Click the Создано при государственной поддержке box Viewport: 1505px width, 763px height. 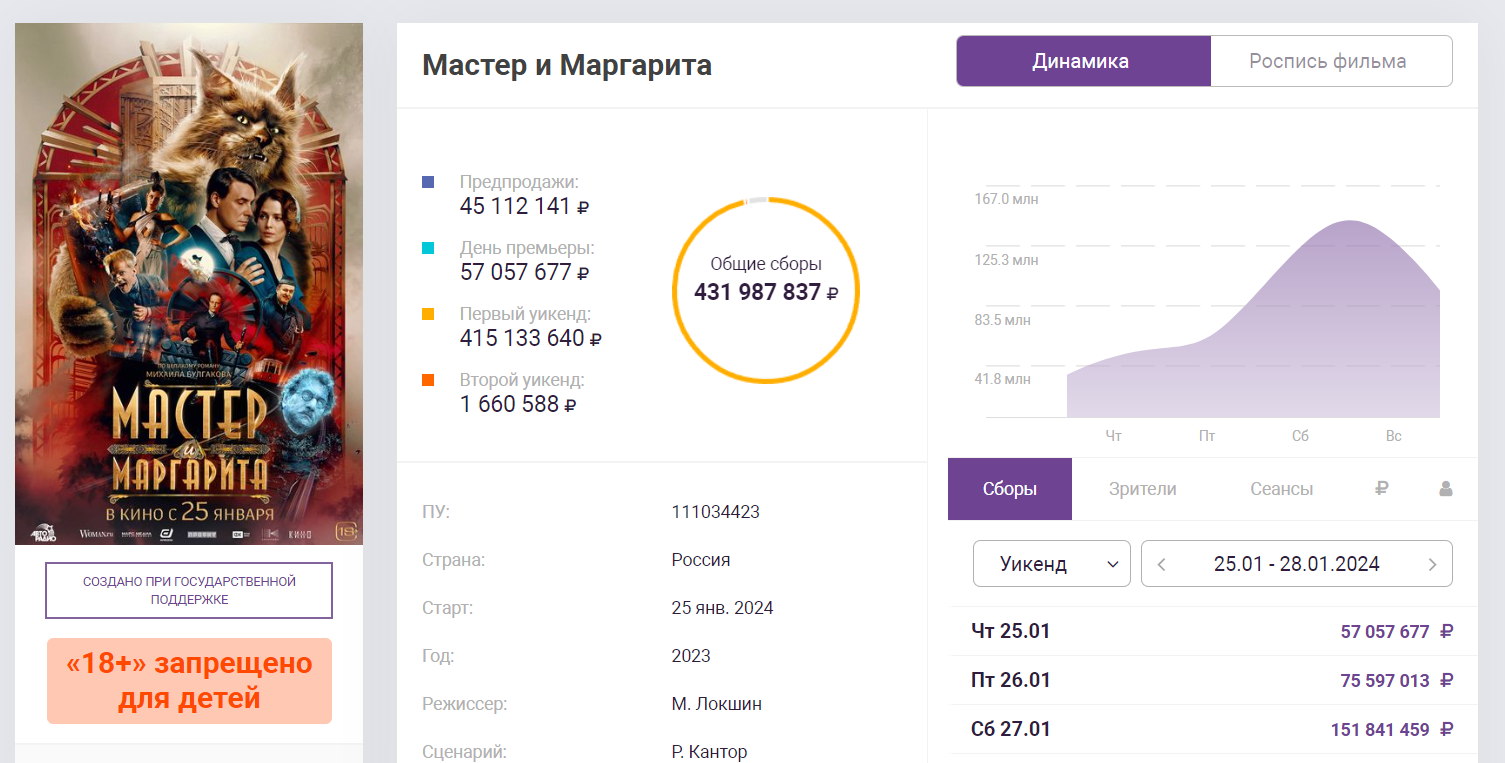(x=189, y=590)
